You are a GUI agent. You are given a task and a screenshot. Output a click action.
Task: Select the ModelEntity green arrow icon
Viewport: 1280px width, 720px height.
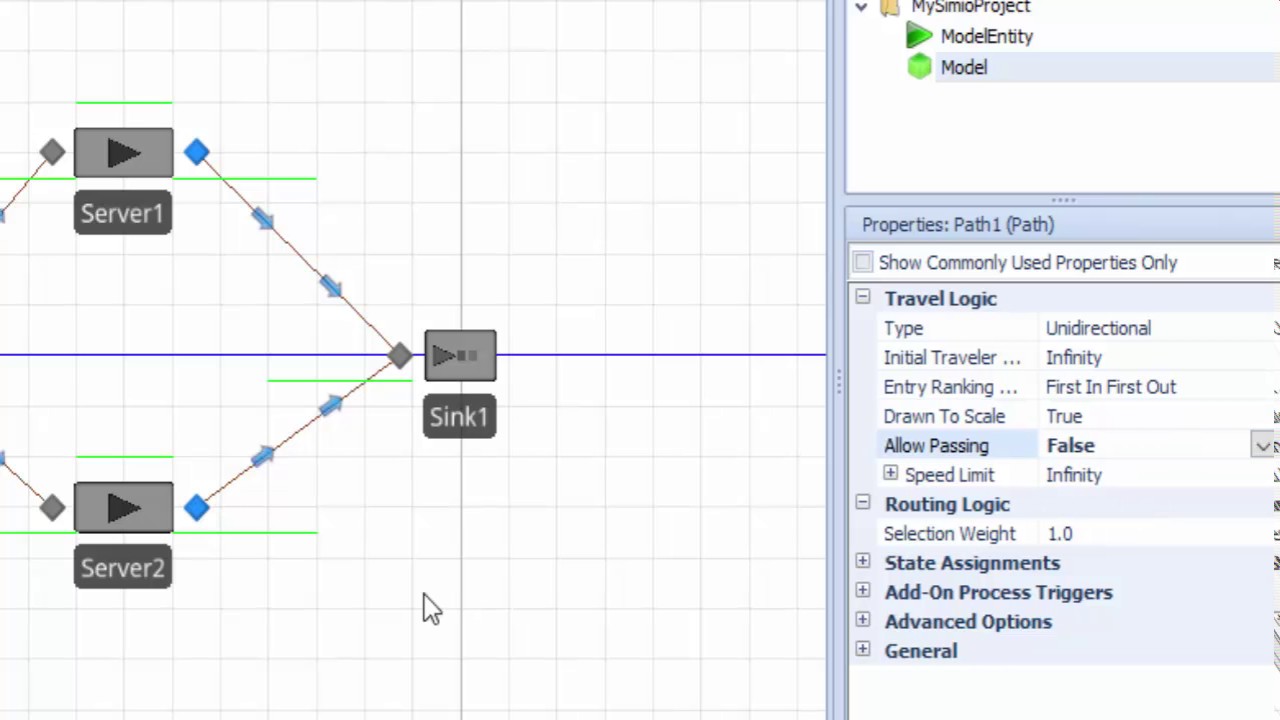919,36
